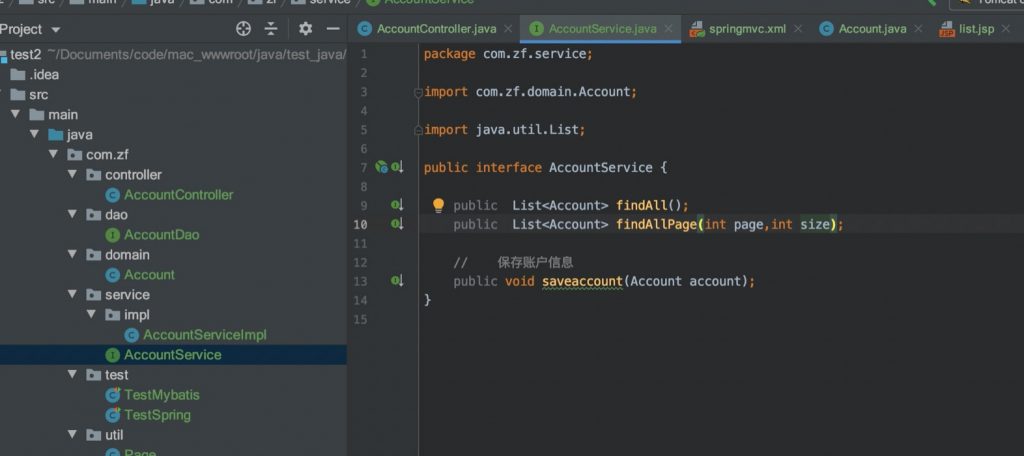The image size is (1024, 456).
Task: Click the findAllPage method name
Action: (x=656, y=224)
